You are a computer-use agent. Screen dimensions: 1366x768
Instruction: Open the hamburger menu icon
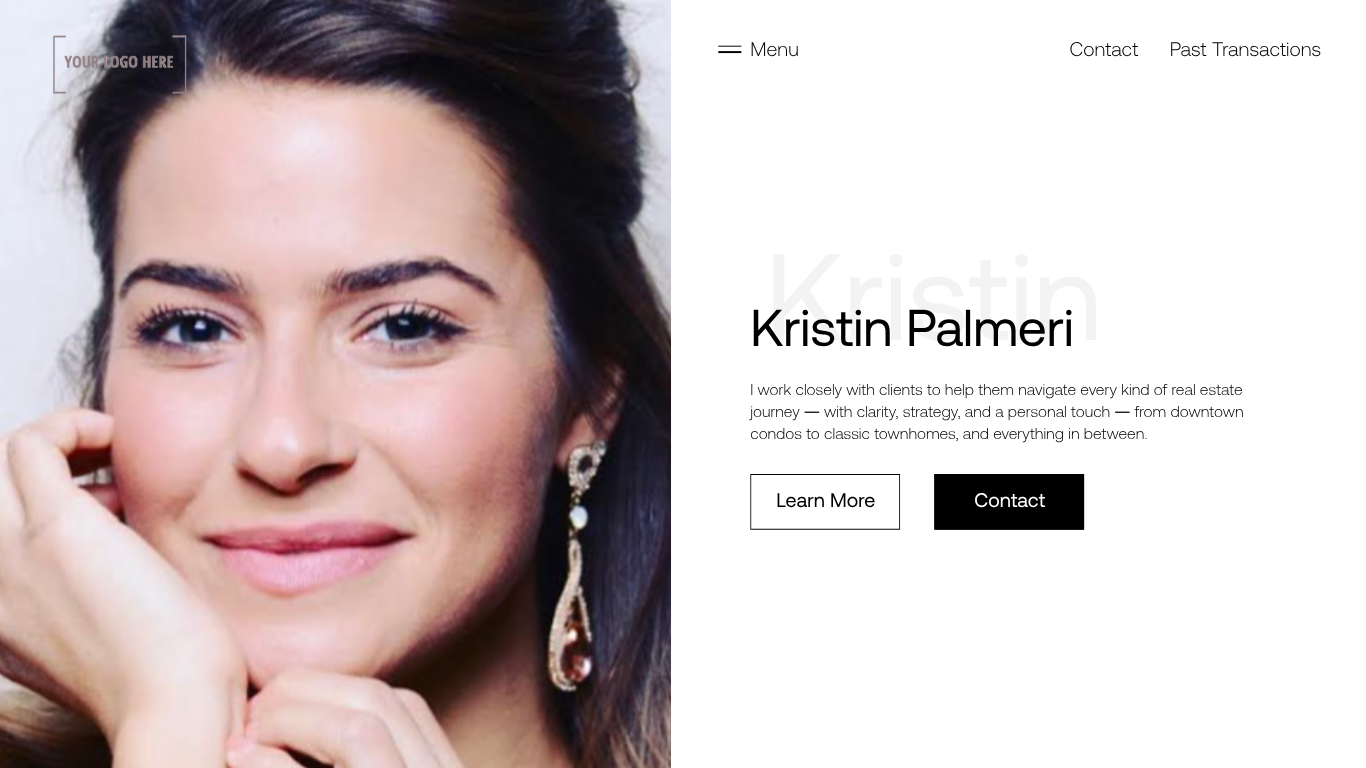729,49
